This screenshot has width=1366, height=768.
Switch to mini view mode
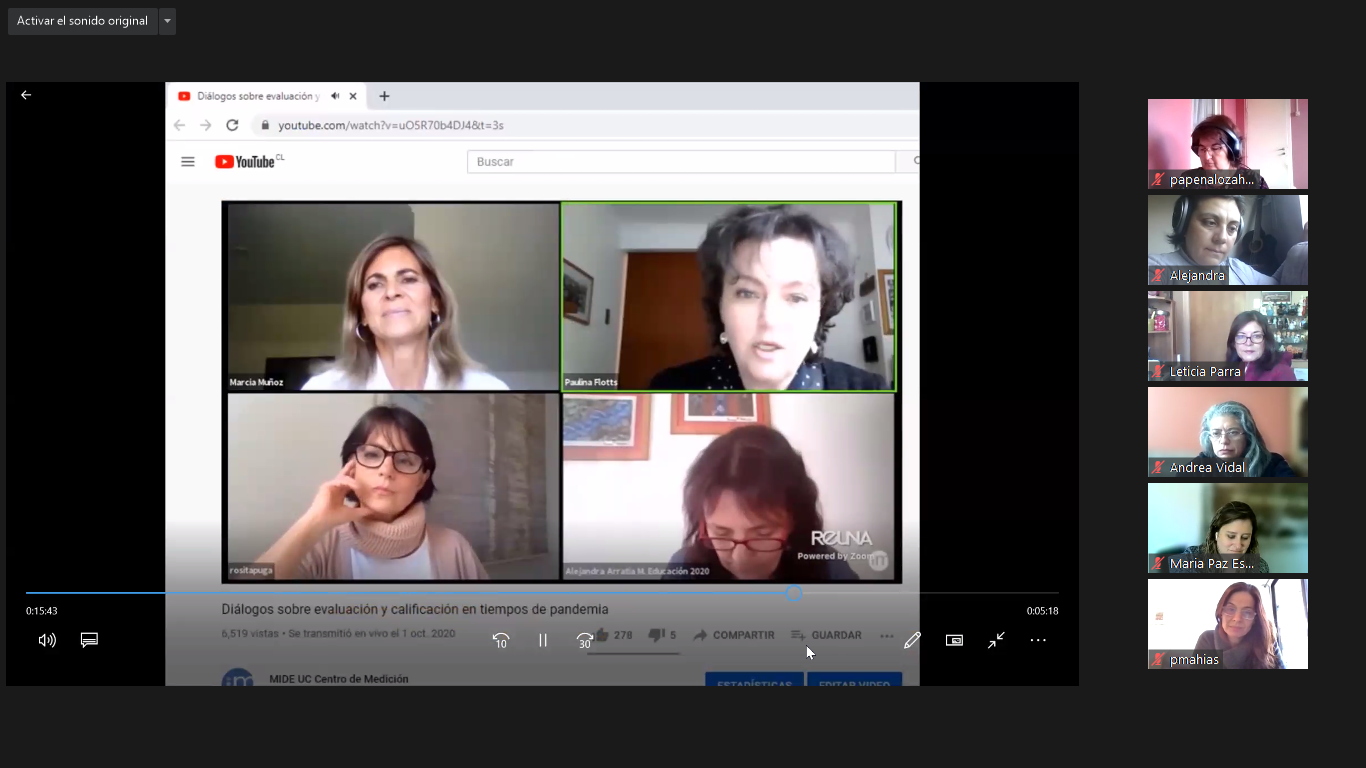coord(954,640)
